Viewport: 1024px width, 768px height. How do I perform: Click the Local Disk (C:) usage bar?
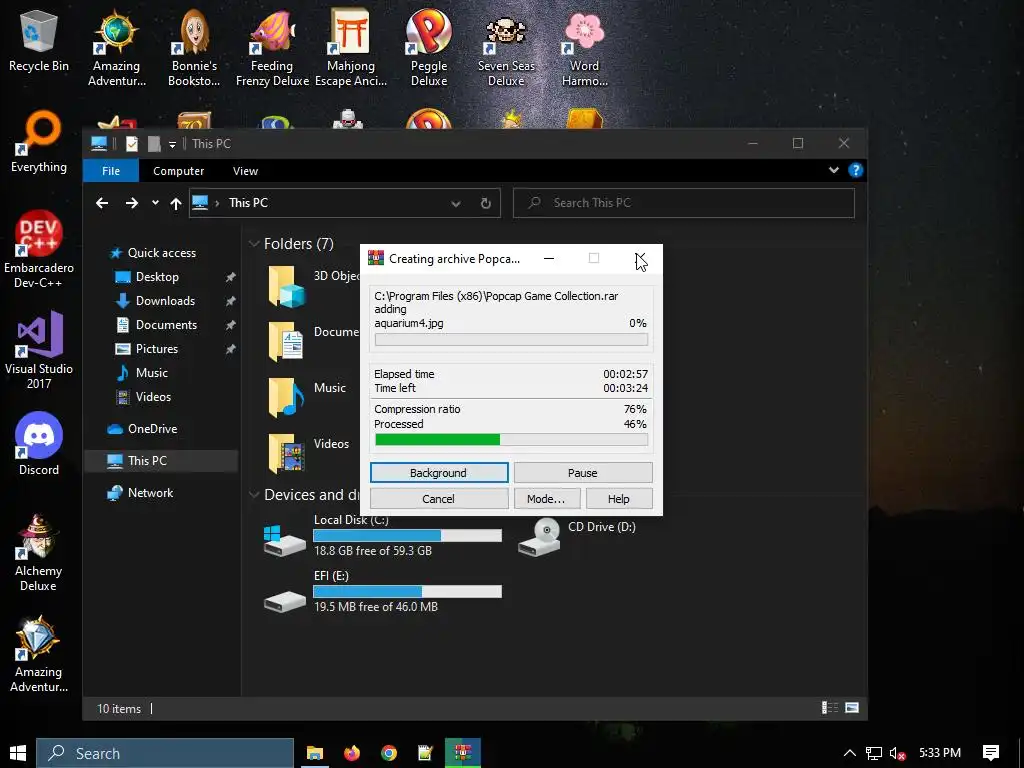pyautogui.click(x=407, y=536)
